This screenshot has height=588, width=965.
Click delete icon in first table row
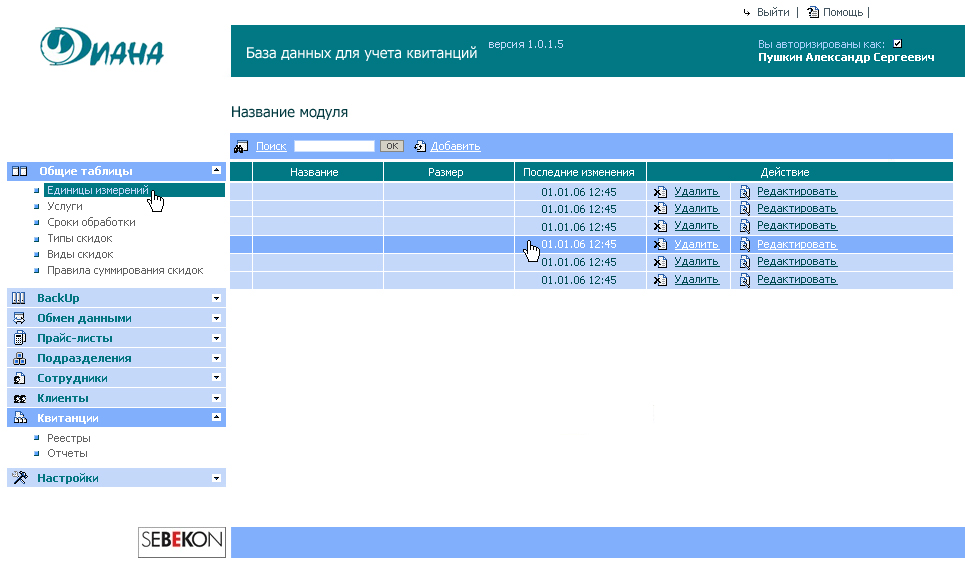(660, 192)
